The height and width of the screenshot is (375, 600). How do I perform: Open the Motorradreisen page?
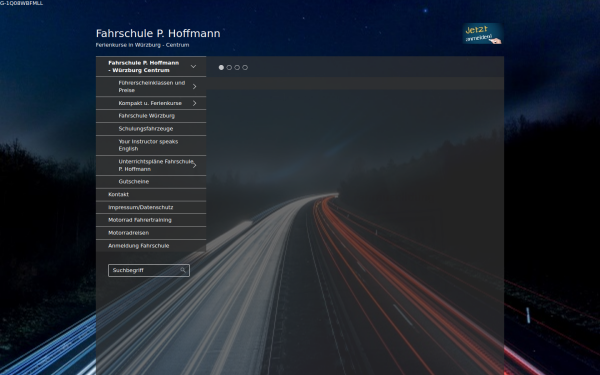pos(151,233)
